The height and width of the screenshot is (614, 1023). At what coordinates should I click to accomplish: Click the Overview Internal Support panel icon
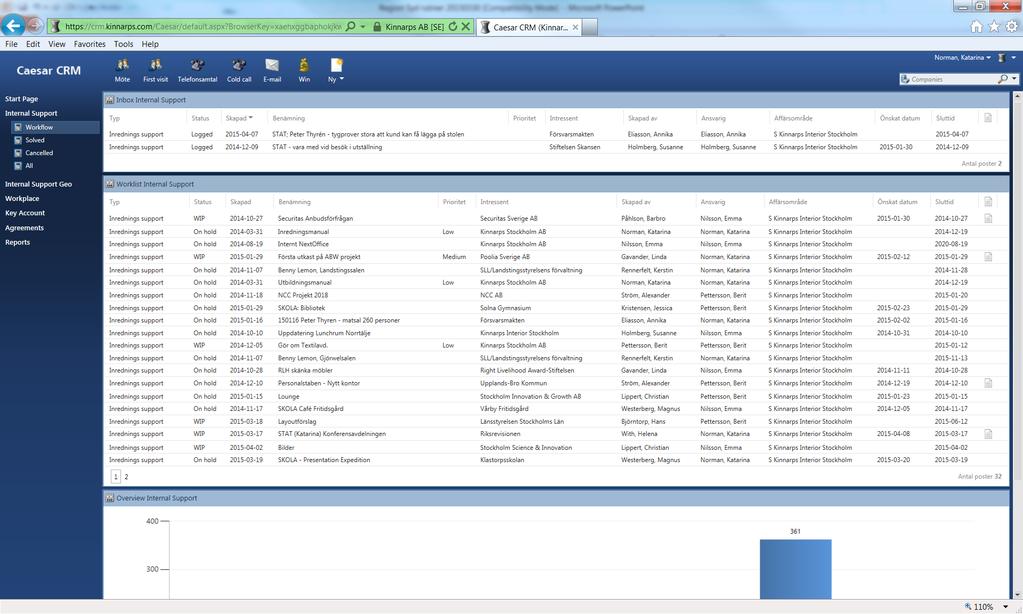click(110, 498)
